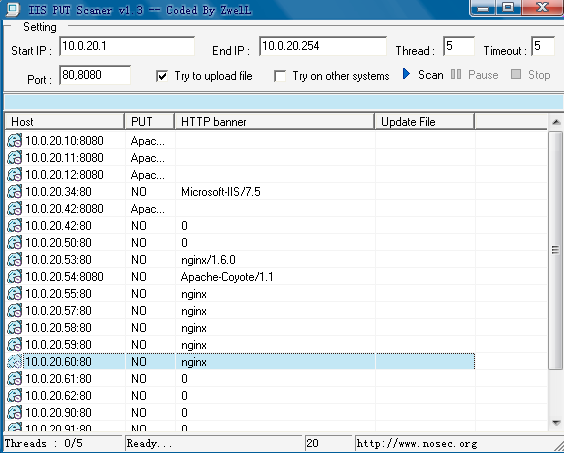Screen dimensions: 564x453
Task: Click host icon for 10.0.20.53:80
Action: pos(14,260)
